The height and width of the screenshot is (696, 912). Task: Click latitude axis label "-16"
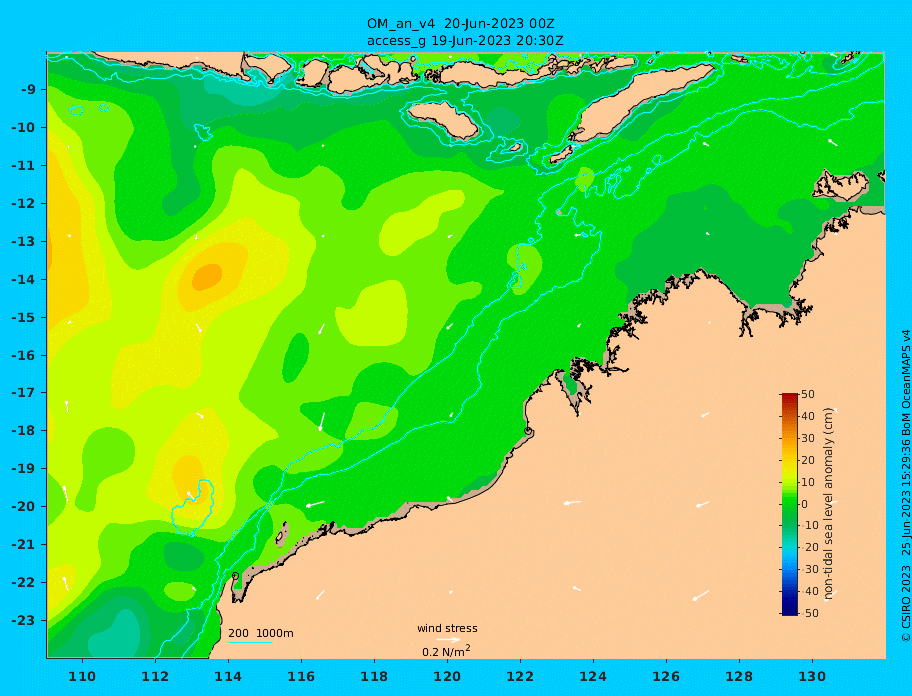click(24, 355)
